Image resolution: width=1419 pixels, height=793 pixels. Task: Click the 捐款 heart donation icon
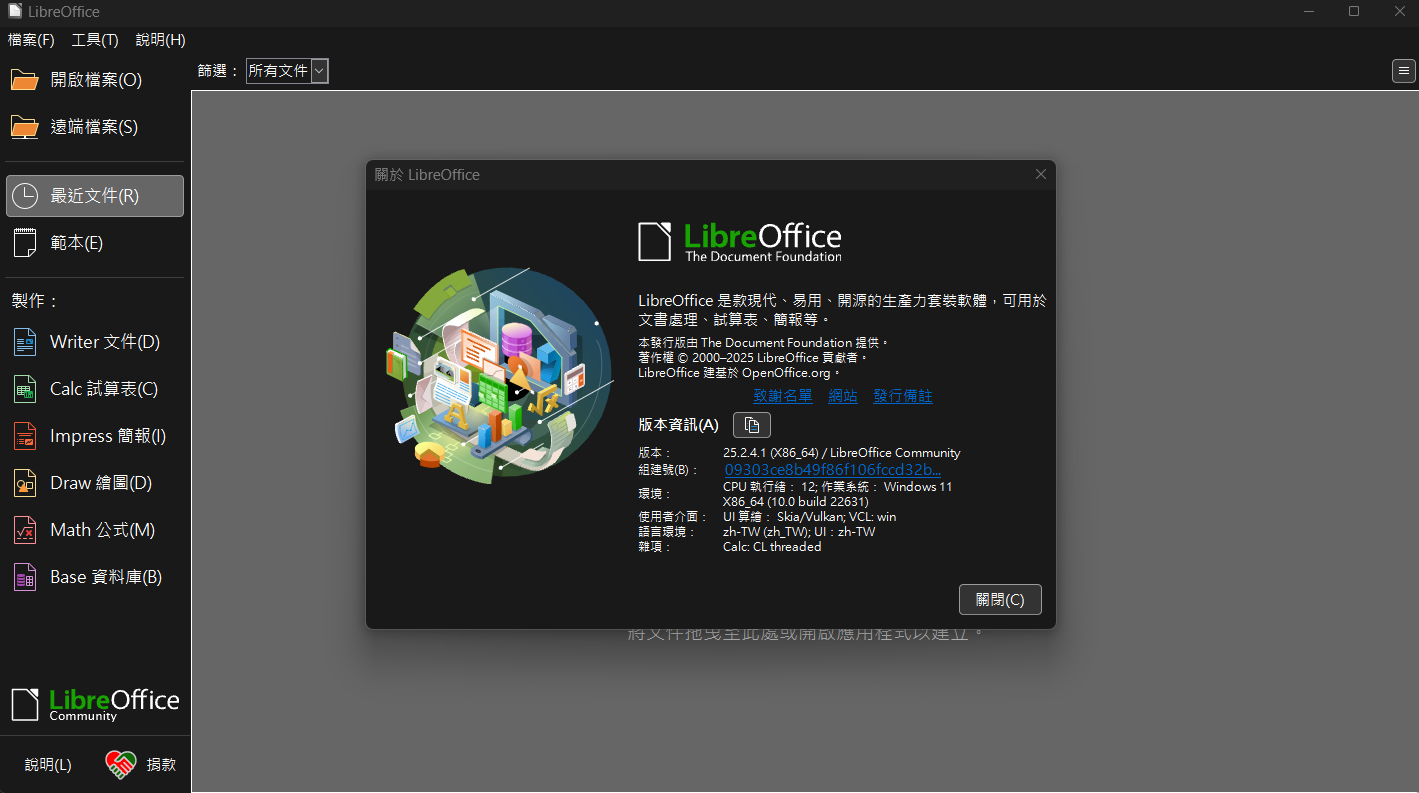pos(120,765)
